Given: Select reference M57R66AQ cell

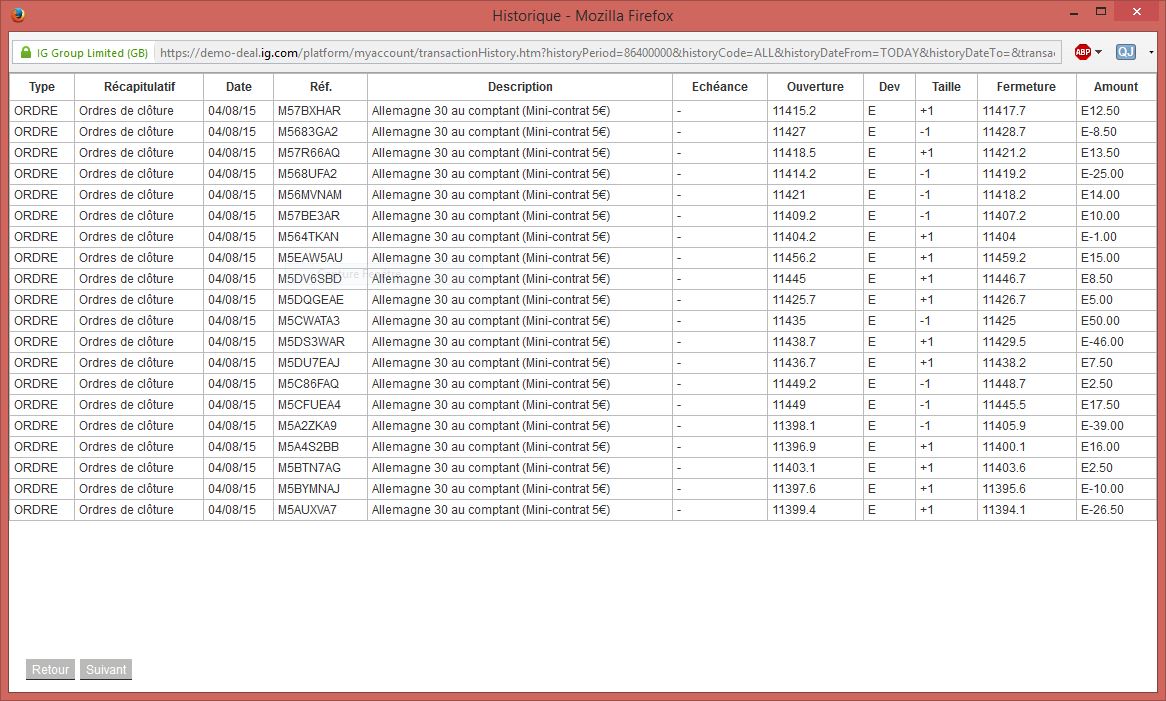Looking at the screenshot, I should [x=321, y=152].
